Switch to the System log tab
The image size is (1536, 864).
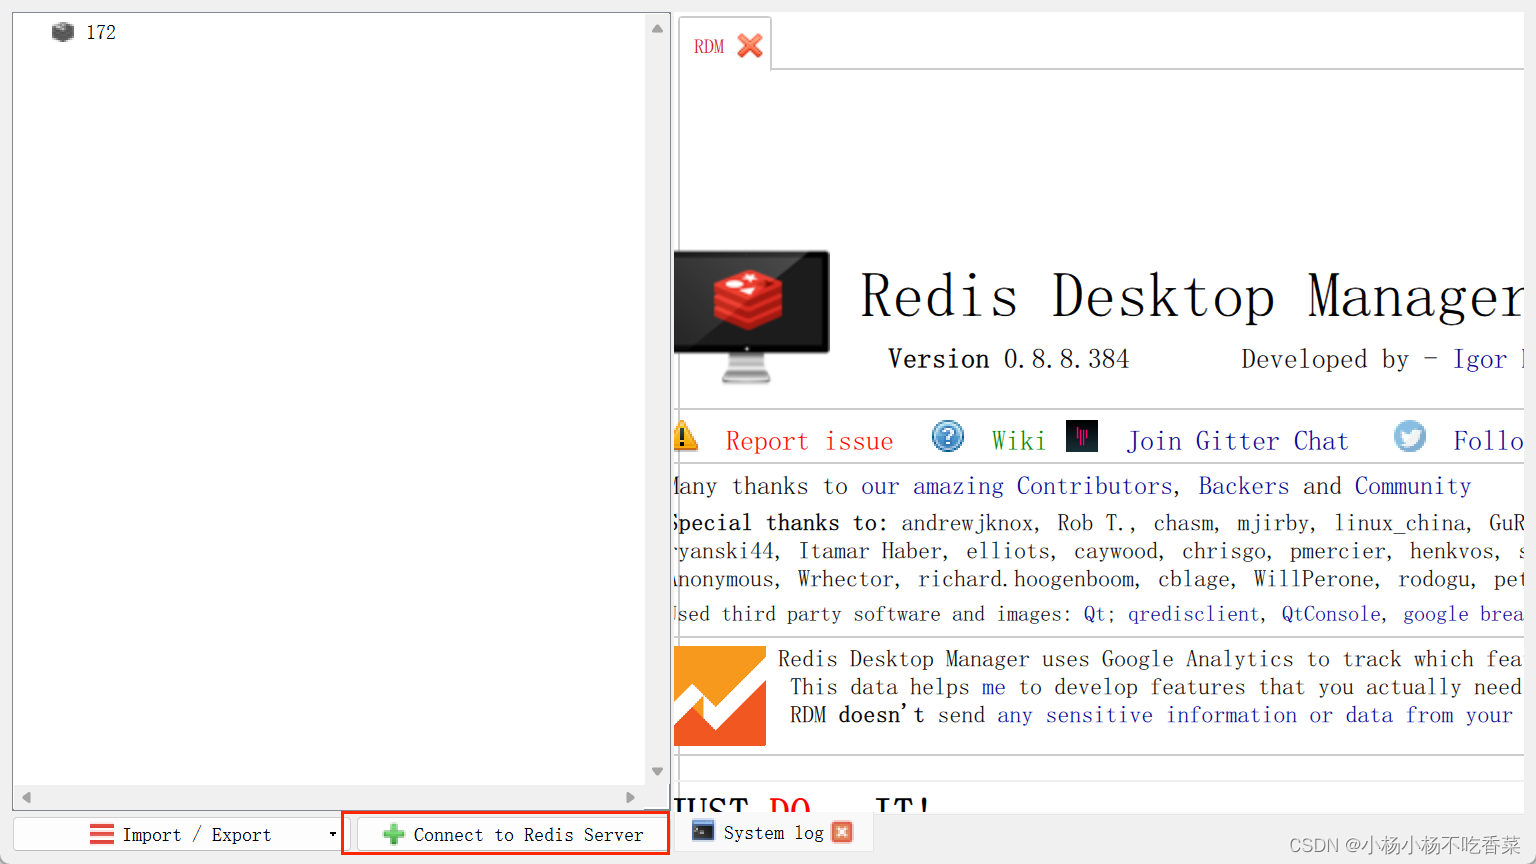point(773,833)
